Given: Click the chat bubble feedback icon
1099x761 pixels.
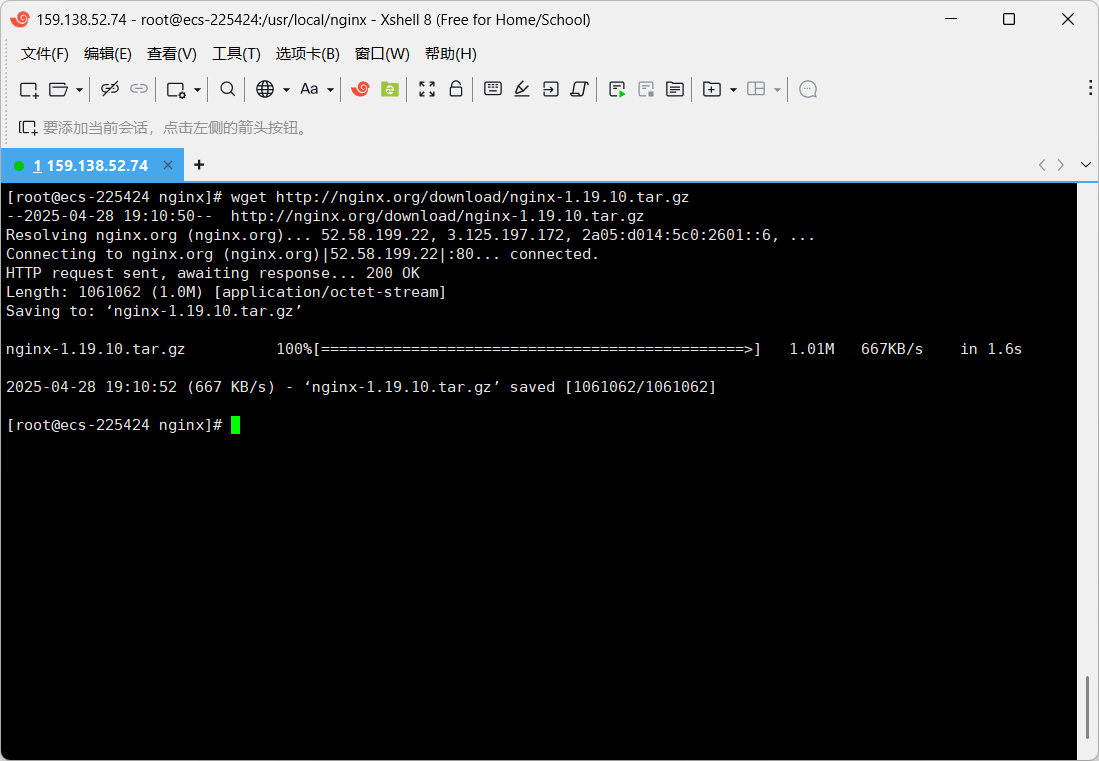Looking at the screenshot, I should point(808,89).
